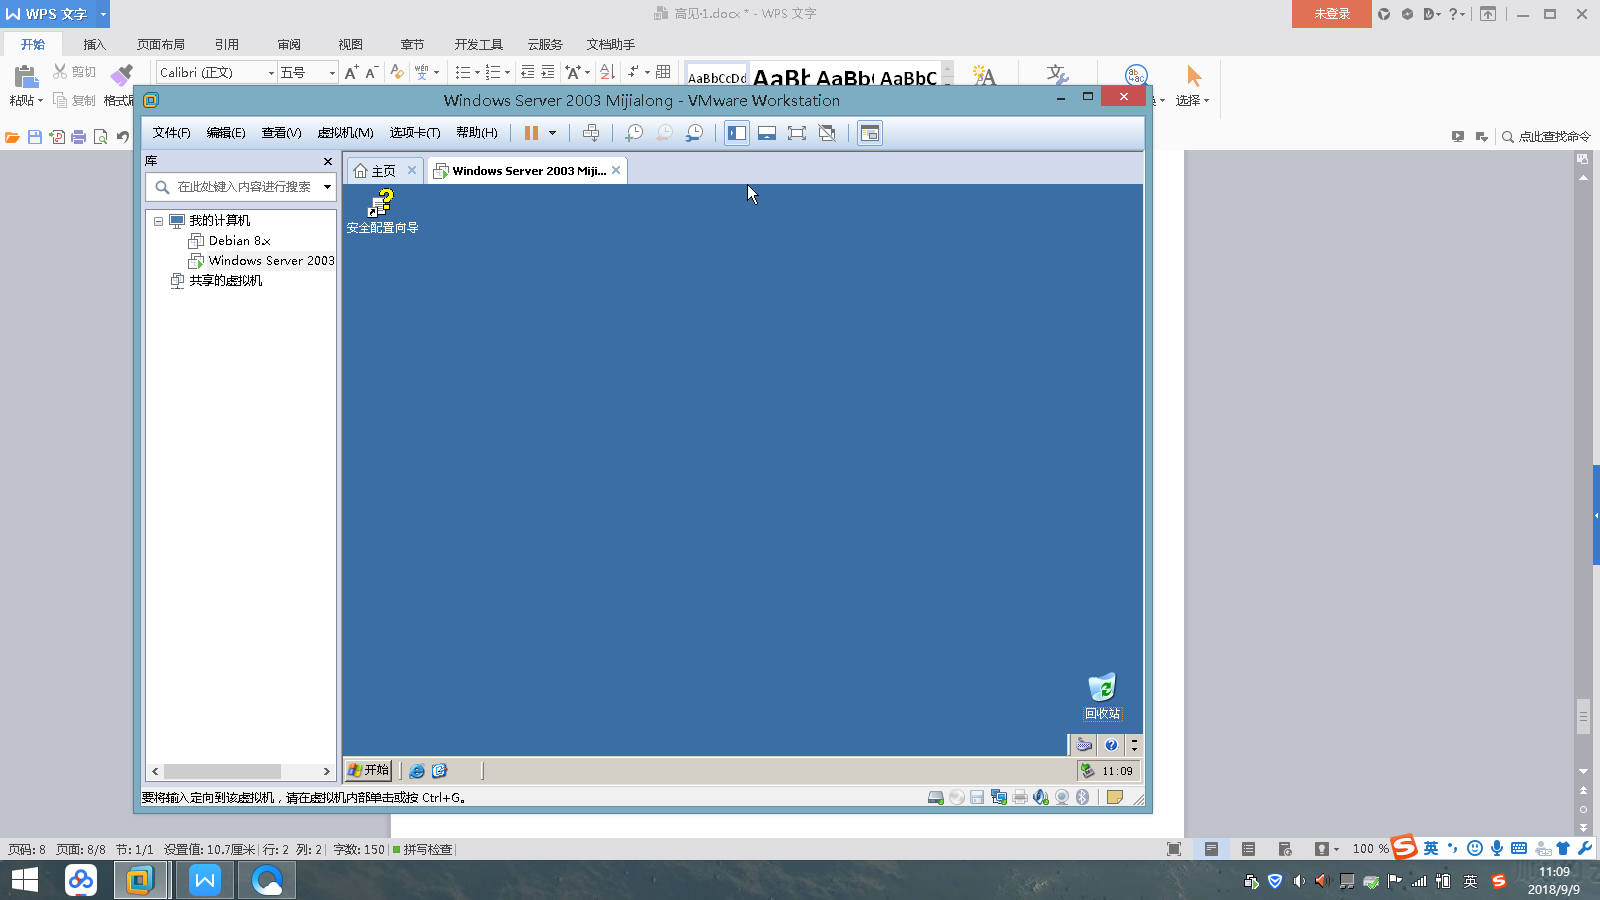Switch to the 主页 tab in VMware

[x=375, y=171]
